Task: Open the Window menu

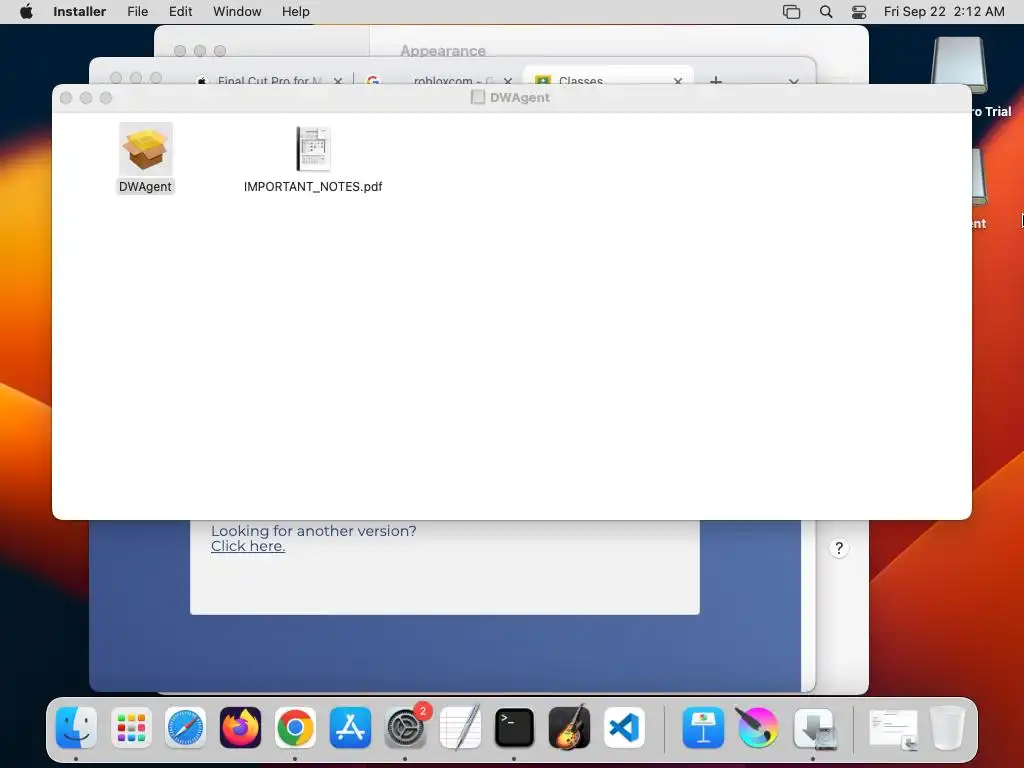Action: click(237, 12)
